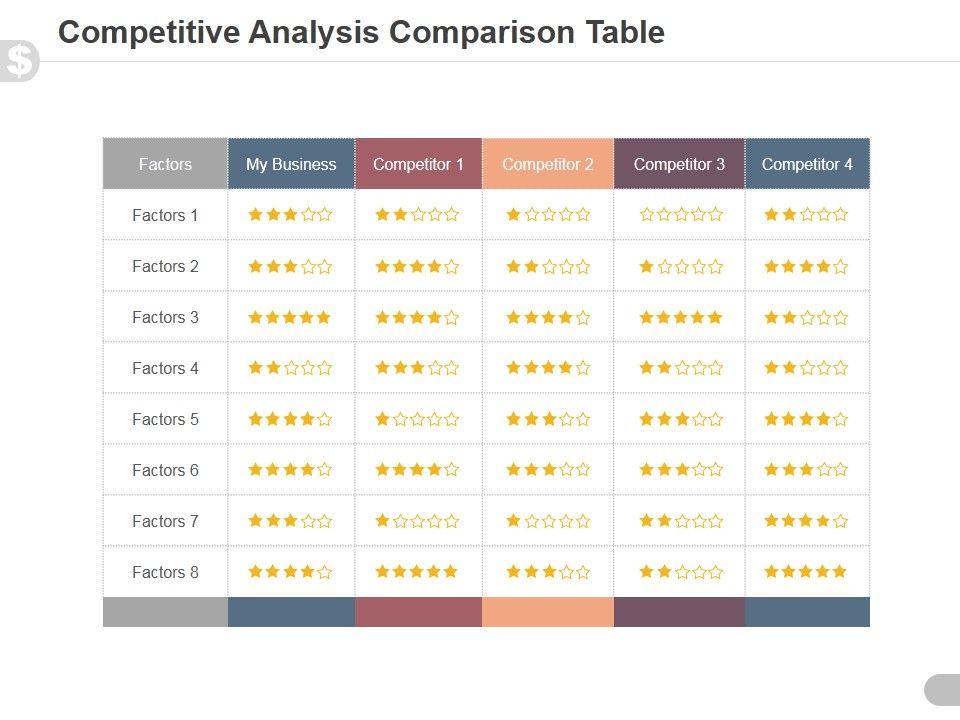Click the Competitor 2 star rating for Factors 4

(x=548, y=368)
